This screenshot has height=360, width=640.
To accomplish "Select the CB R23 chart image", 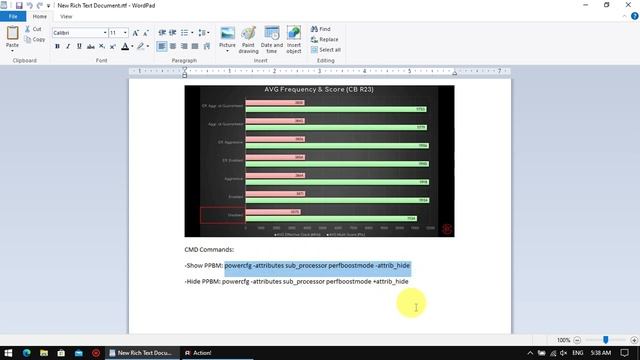I will tap(319, 161).
